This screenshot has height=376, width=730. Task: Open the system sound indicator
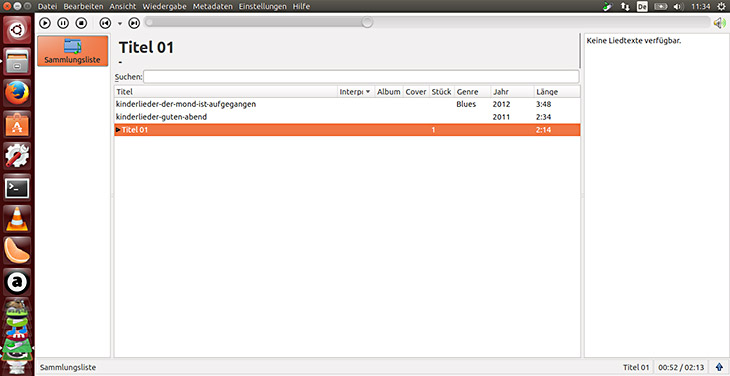(678, 7)
